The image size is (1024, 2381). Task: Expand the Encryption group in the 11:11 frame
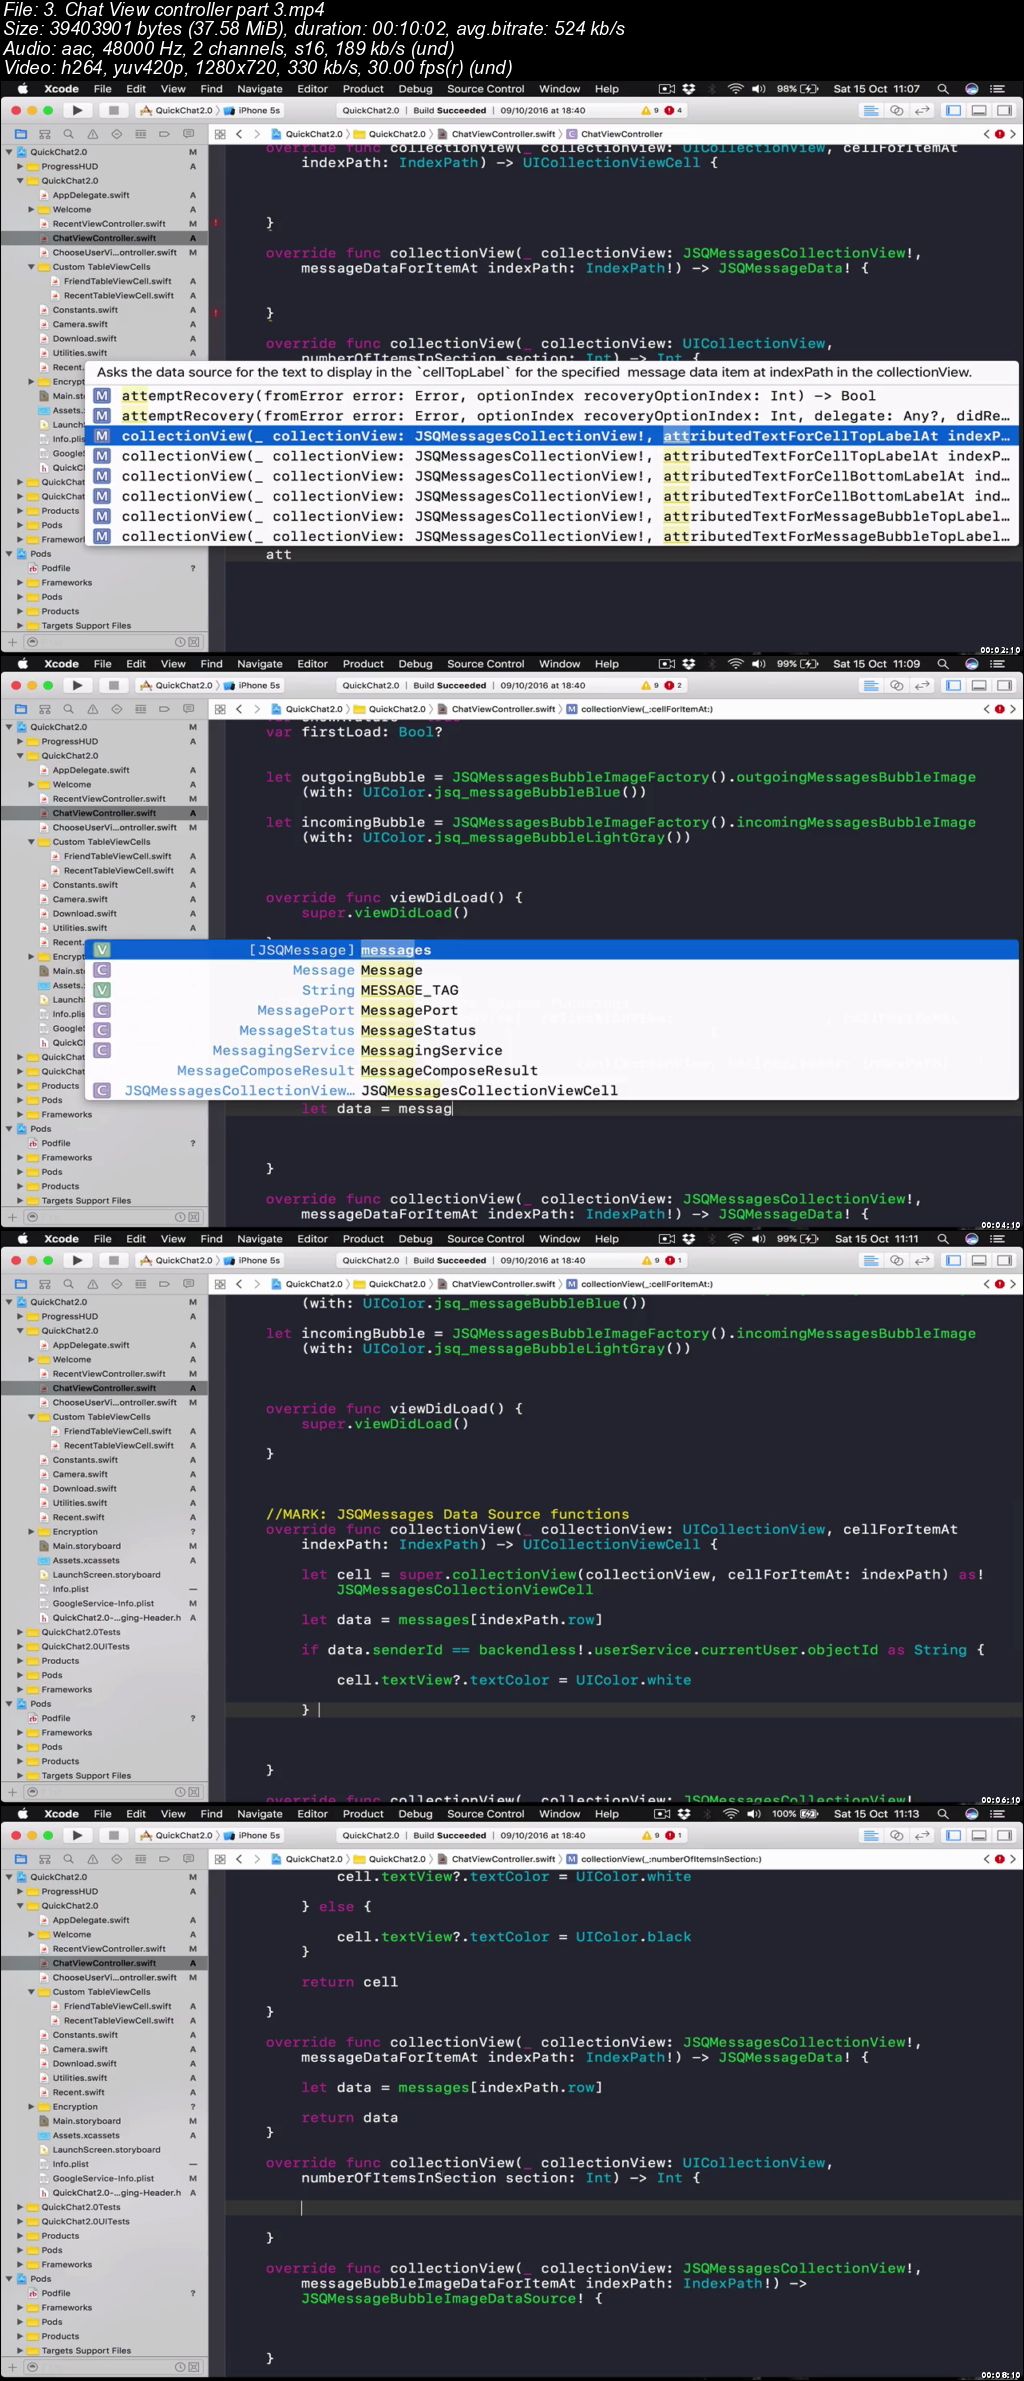pos(31,1532)
